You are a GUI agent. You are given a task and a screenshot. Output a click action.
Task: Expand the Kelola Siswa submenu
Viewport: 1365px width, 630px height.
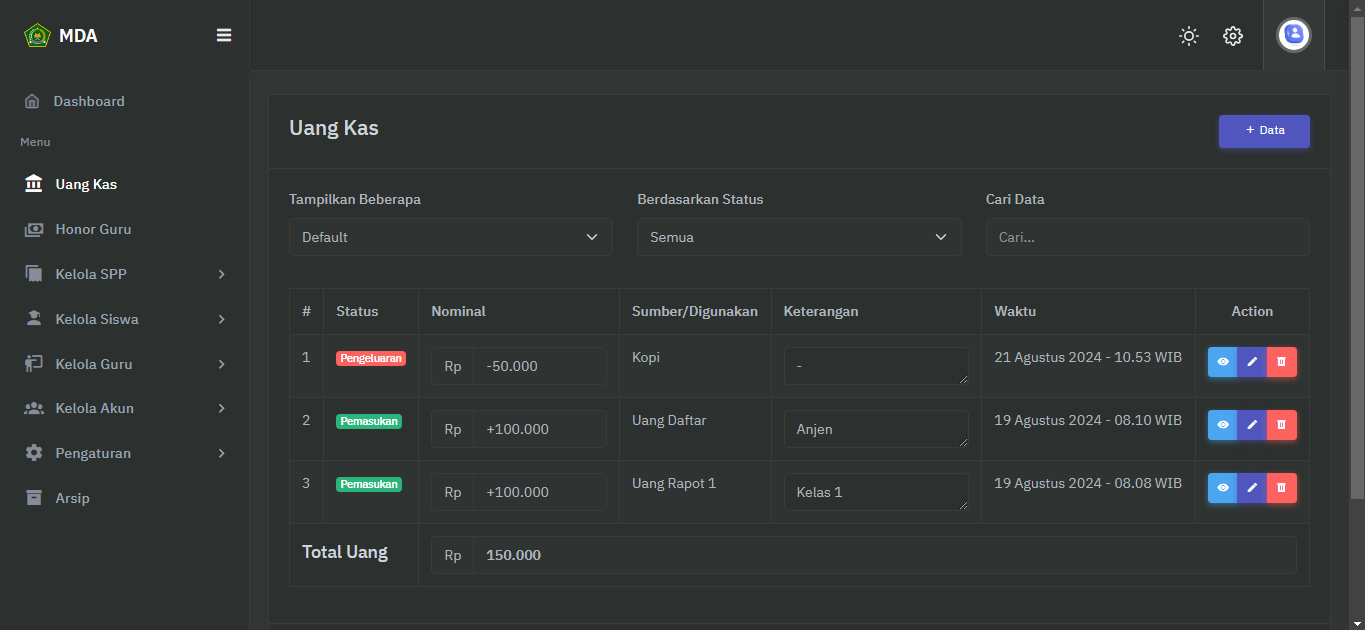[x=125, y=319]
